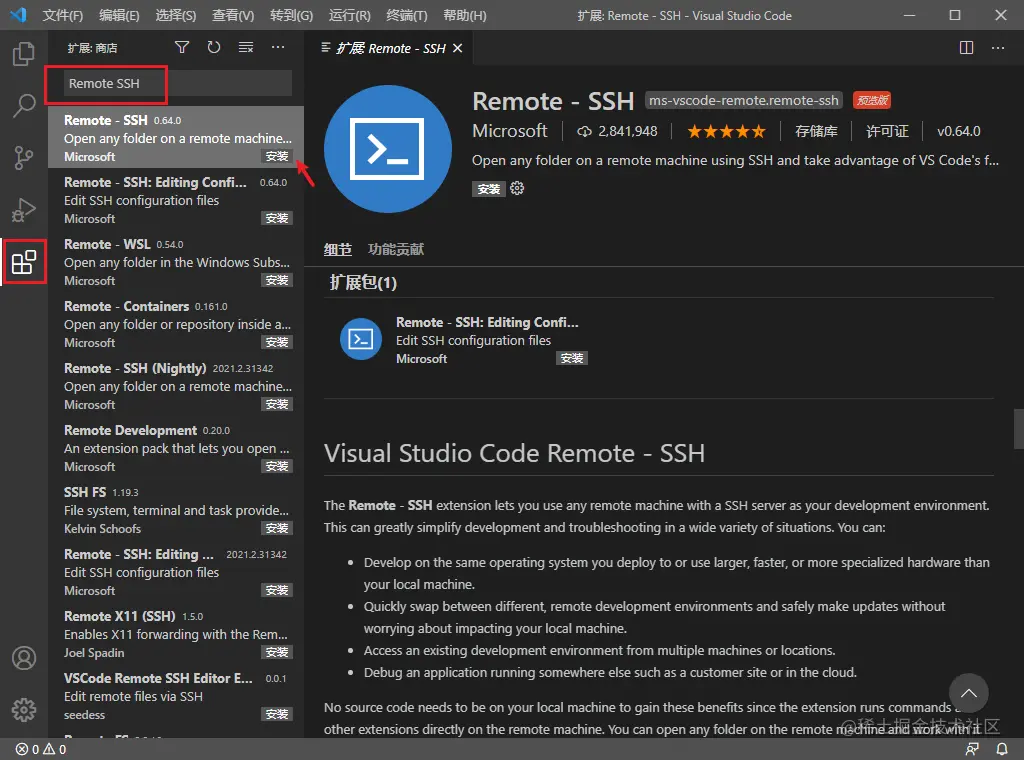The image size is (1024, 760).
Task: Open the manage gear beside install button
Action: (x=517, y=189)
